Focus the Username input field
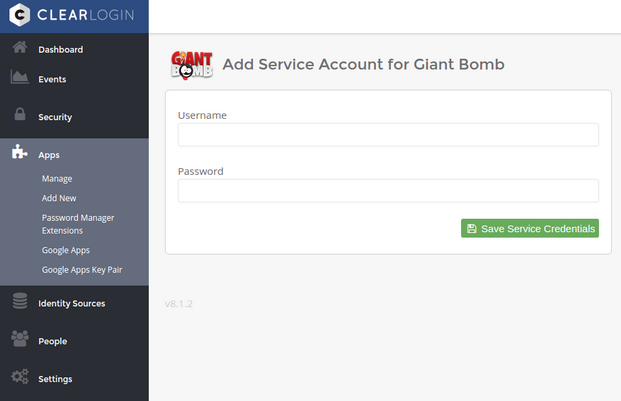The width and height of the screenshot is (621, 401). point(388,135)
